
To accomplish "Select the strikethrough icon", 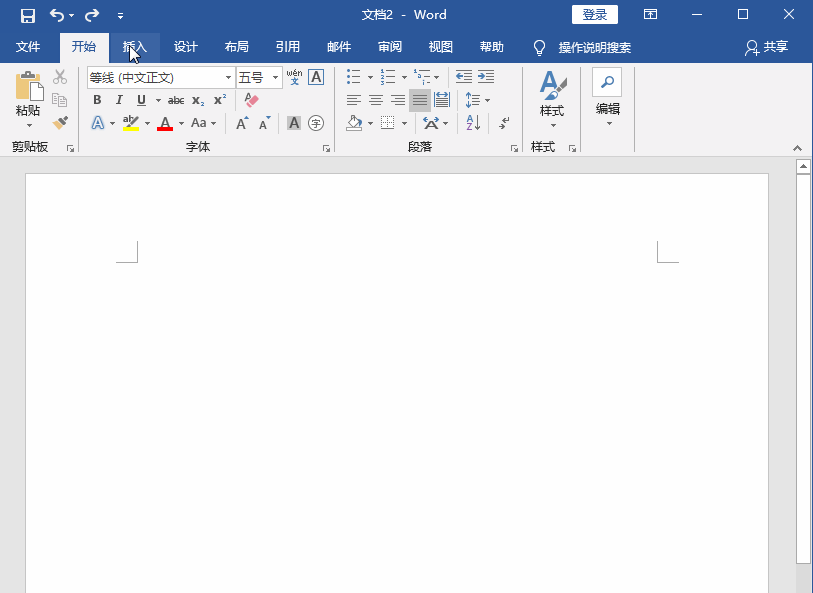I will tap(177, 100).
